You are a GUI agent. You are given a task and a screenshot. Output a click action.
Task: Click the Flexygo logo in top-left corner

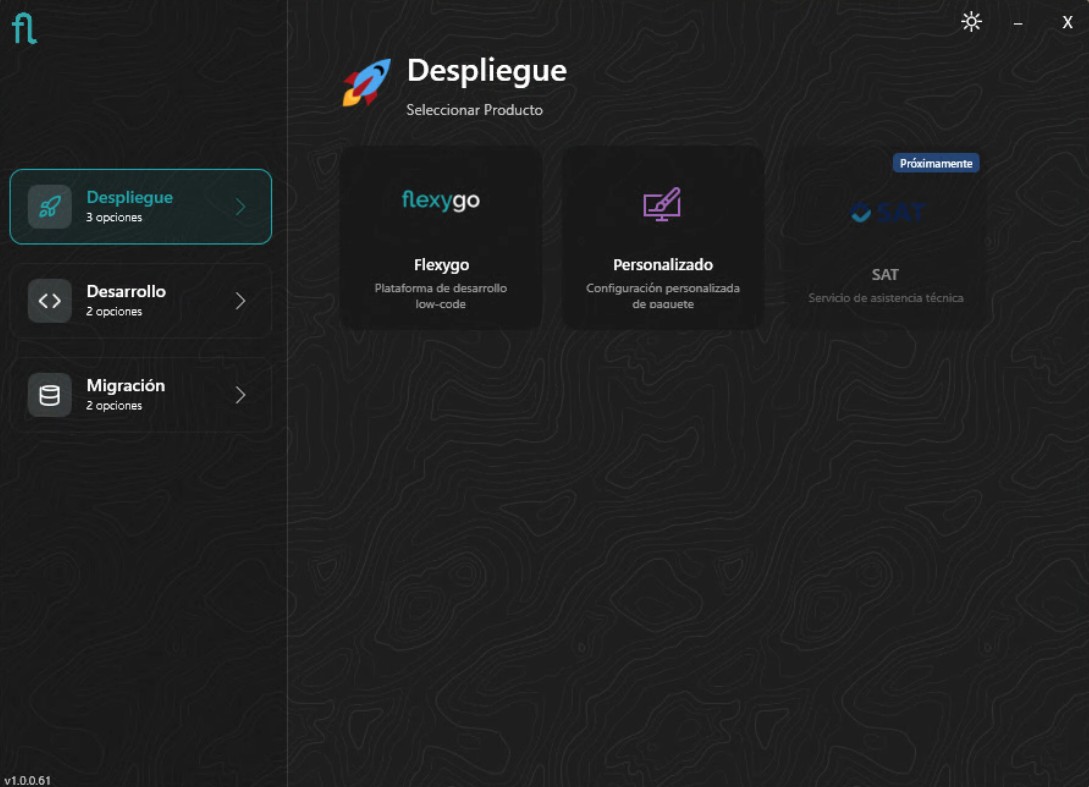click(24, 28)
